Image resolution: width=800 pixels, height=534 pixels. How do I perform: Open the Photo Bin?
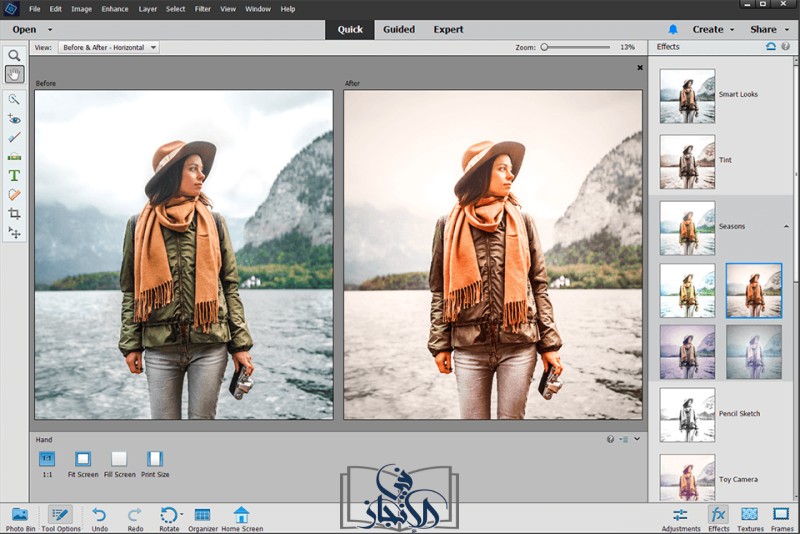20,515
